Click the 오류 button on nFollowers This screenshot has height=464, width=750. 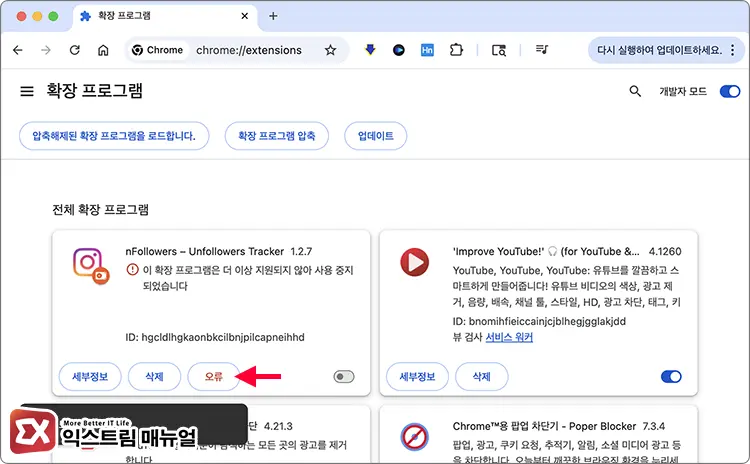(x=214, y=377)
